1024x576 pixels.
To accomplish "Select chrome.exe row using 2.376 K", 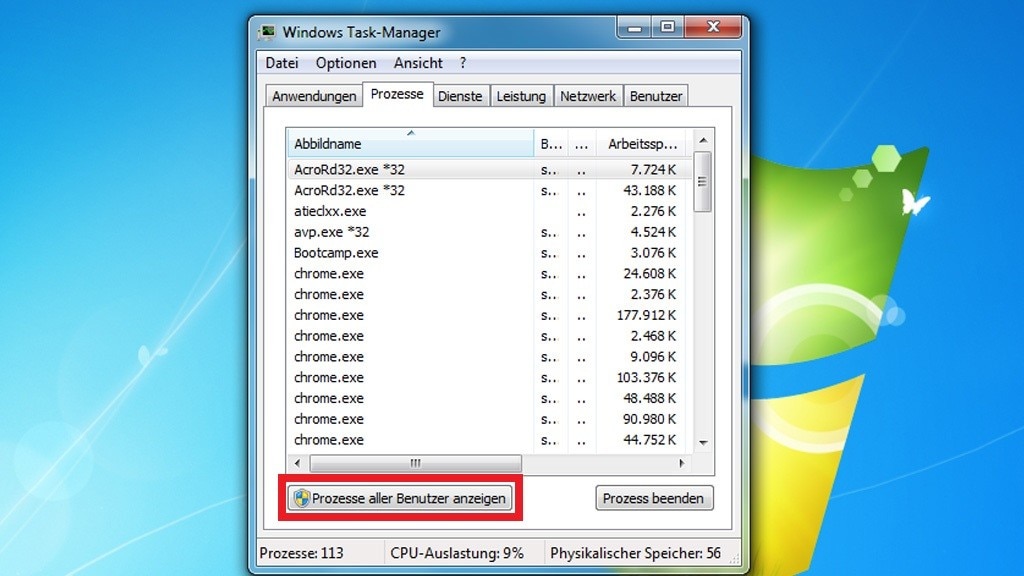I will click(x=488, y=295).
